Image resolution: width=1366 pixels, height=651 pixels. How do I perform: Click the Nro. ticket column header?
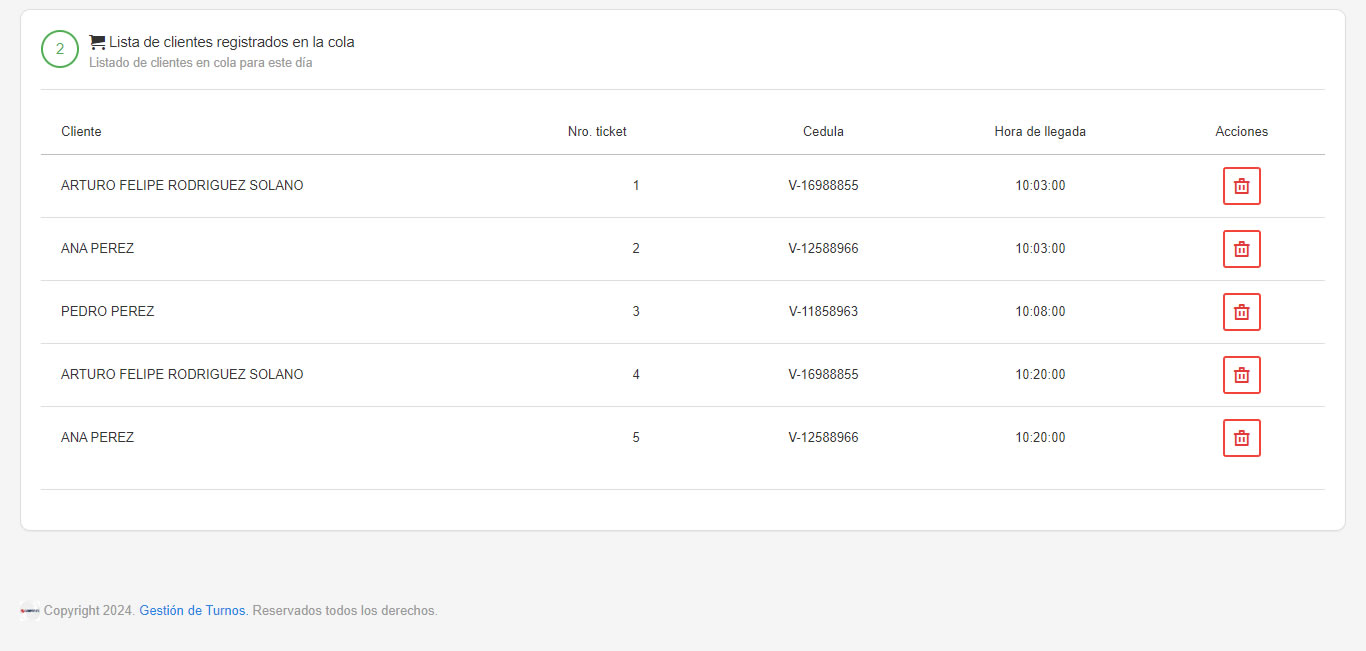click(x=597, y=132)
